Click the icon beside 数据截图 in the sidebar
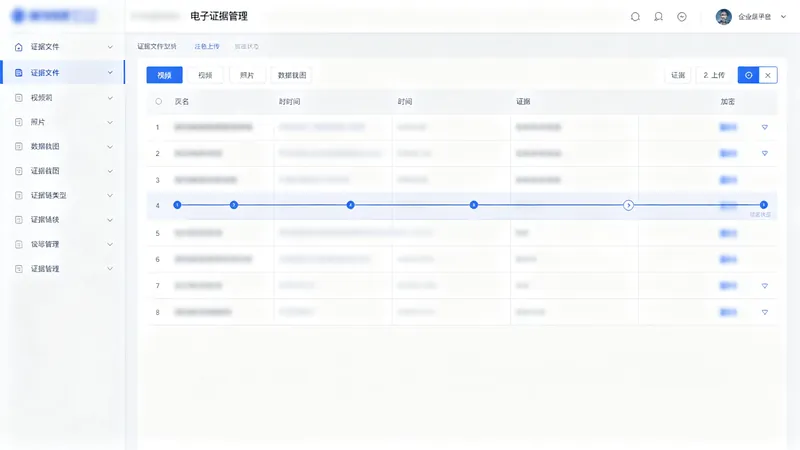Image resolution: width=800 pixels, height=450 pixels. [19, 146]
